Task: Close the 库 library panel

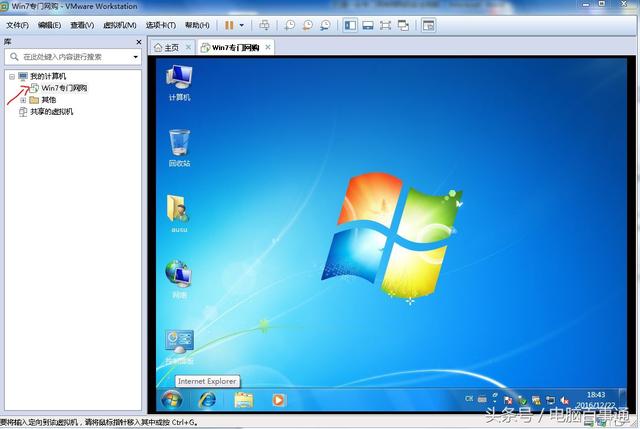Action: click(138, 42)
